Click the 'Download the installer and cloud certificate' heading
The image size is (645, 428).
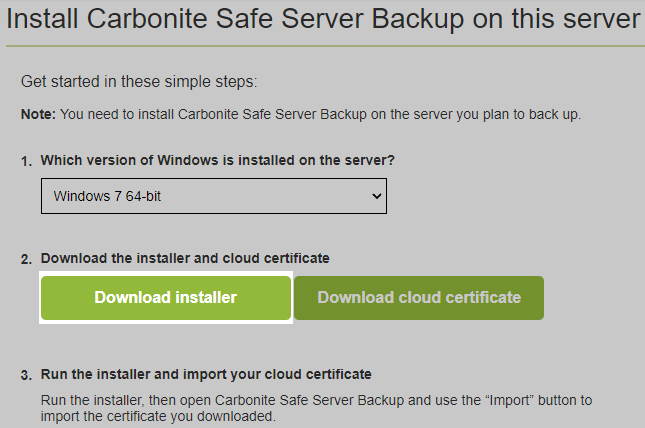185,258
